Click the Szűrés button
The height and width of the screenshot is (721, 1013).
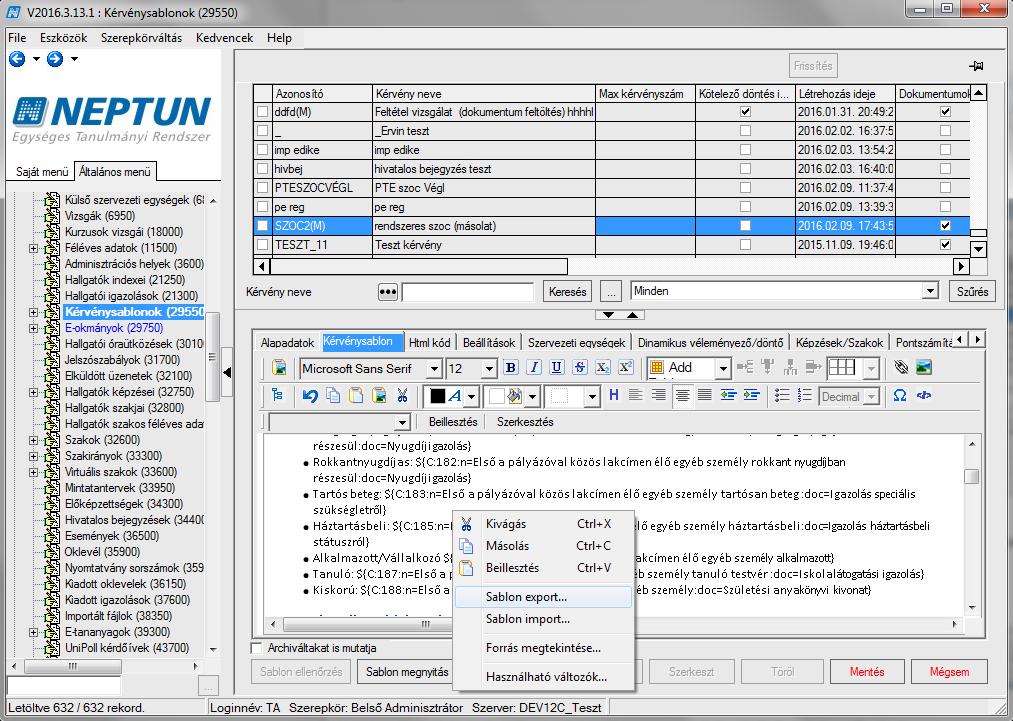pos(972,292)
